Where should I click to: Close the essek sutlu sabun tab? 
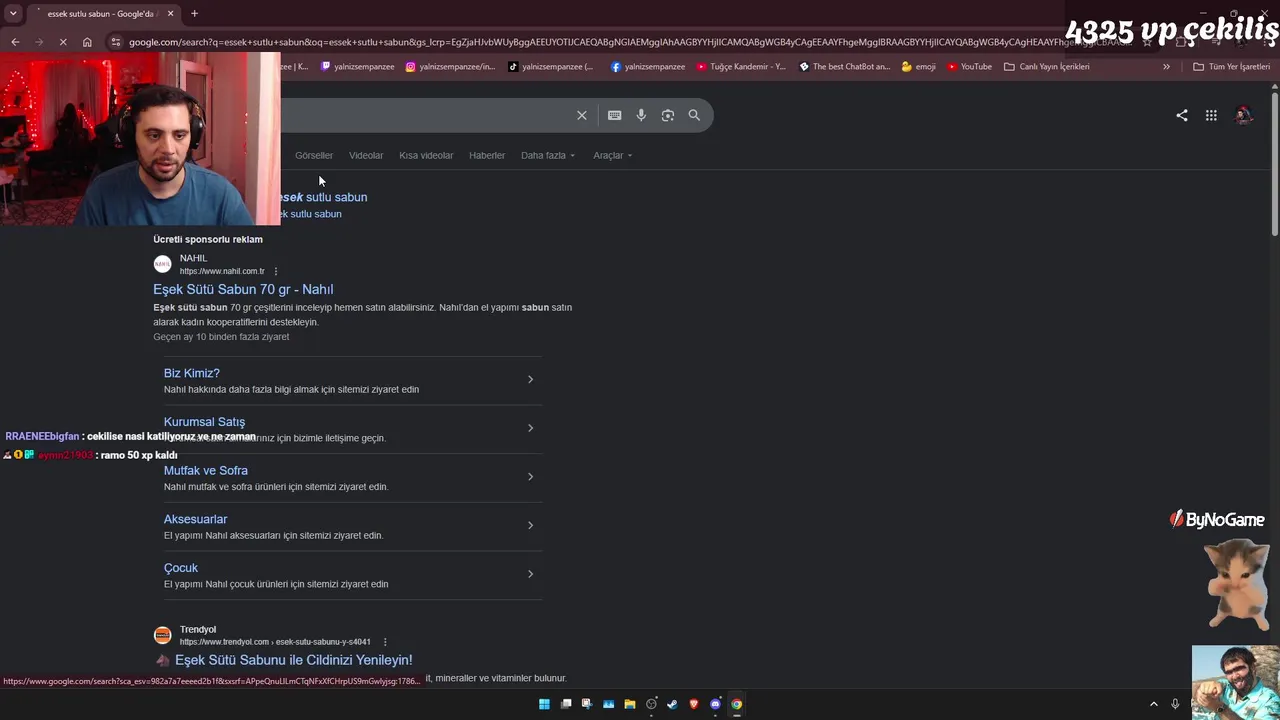(x=170, y=14)
